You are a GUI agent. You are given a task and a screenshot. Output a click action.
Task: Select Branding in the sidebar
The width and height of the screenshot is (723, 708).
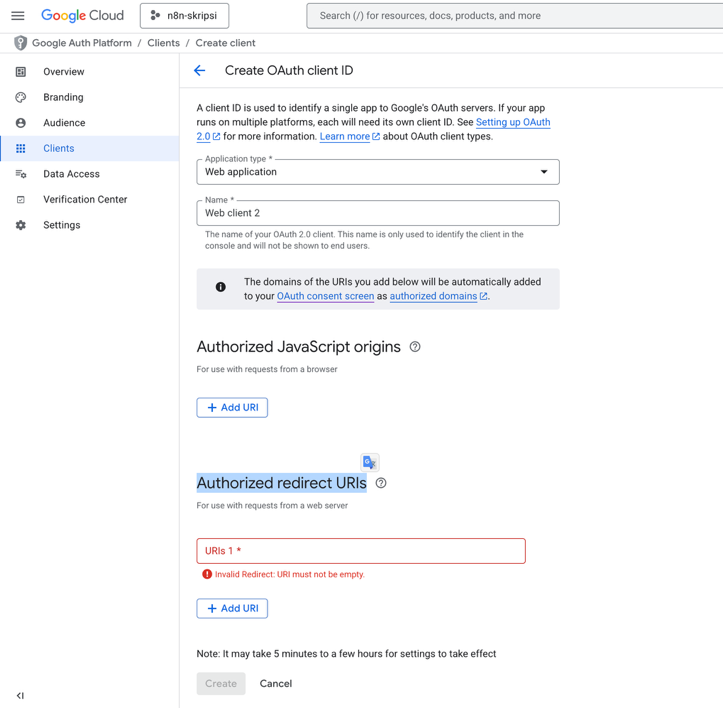tap(63, 97)
